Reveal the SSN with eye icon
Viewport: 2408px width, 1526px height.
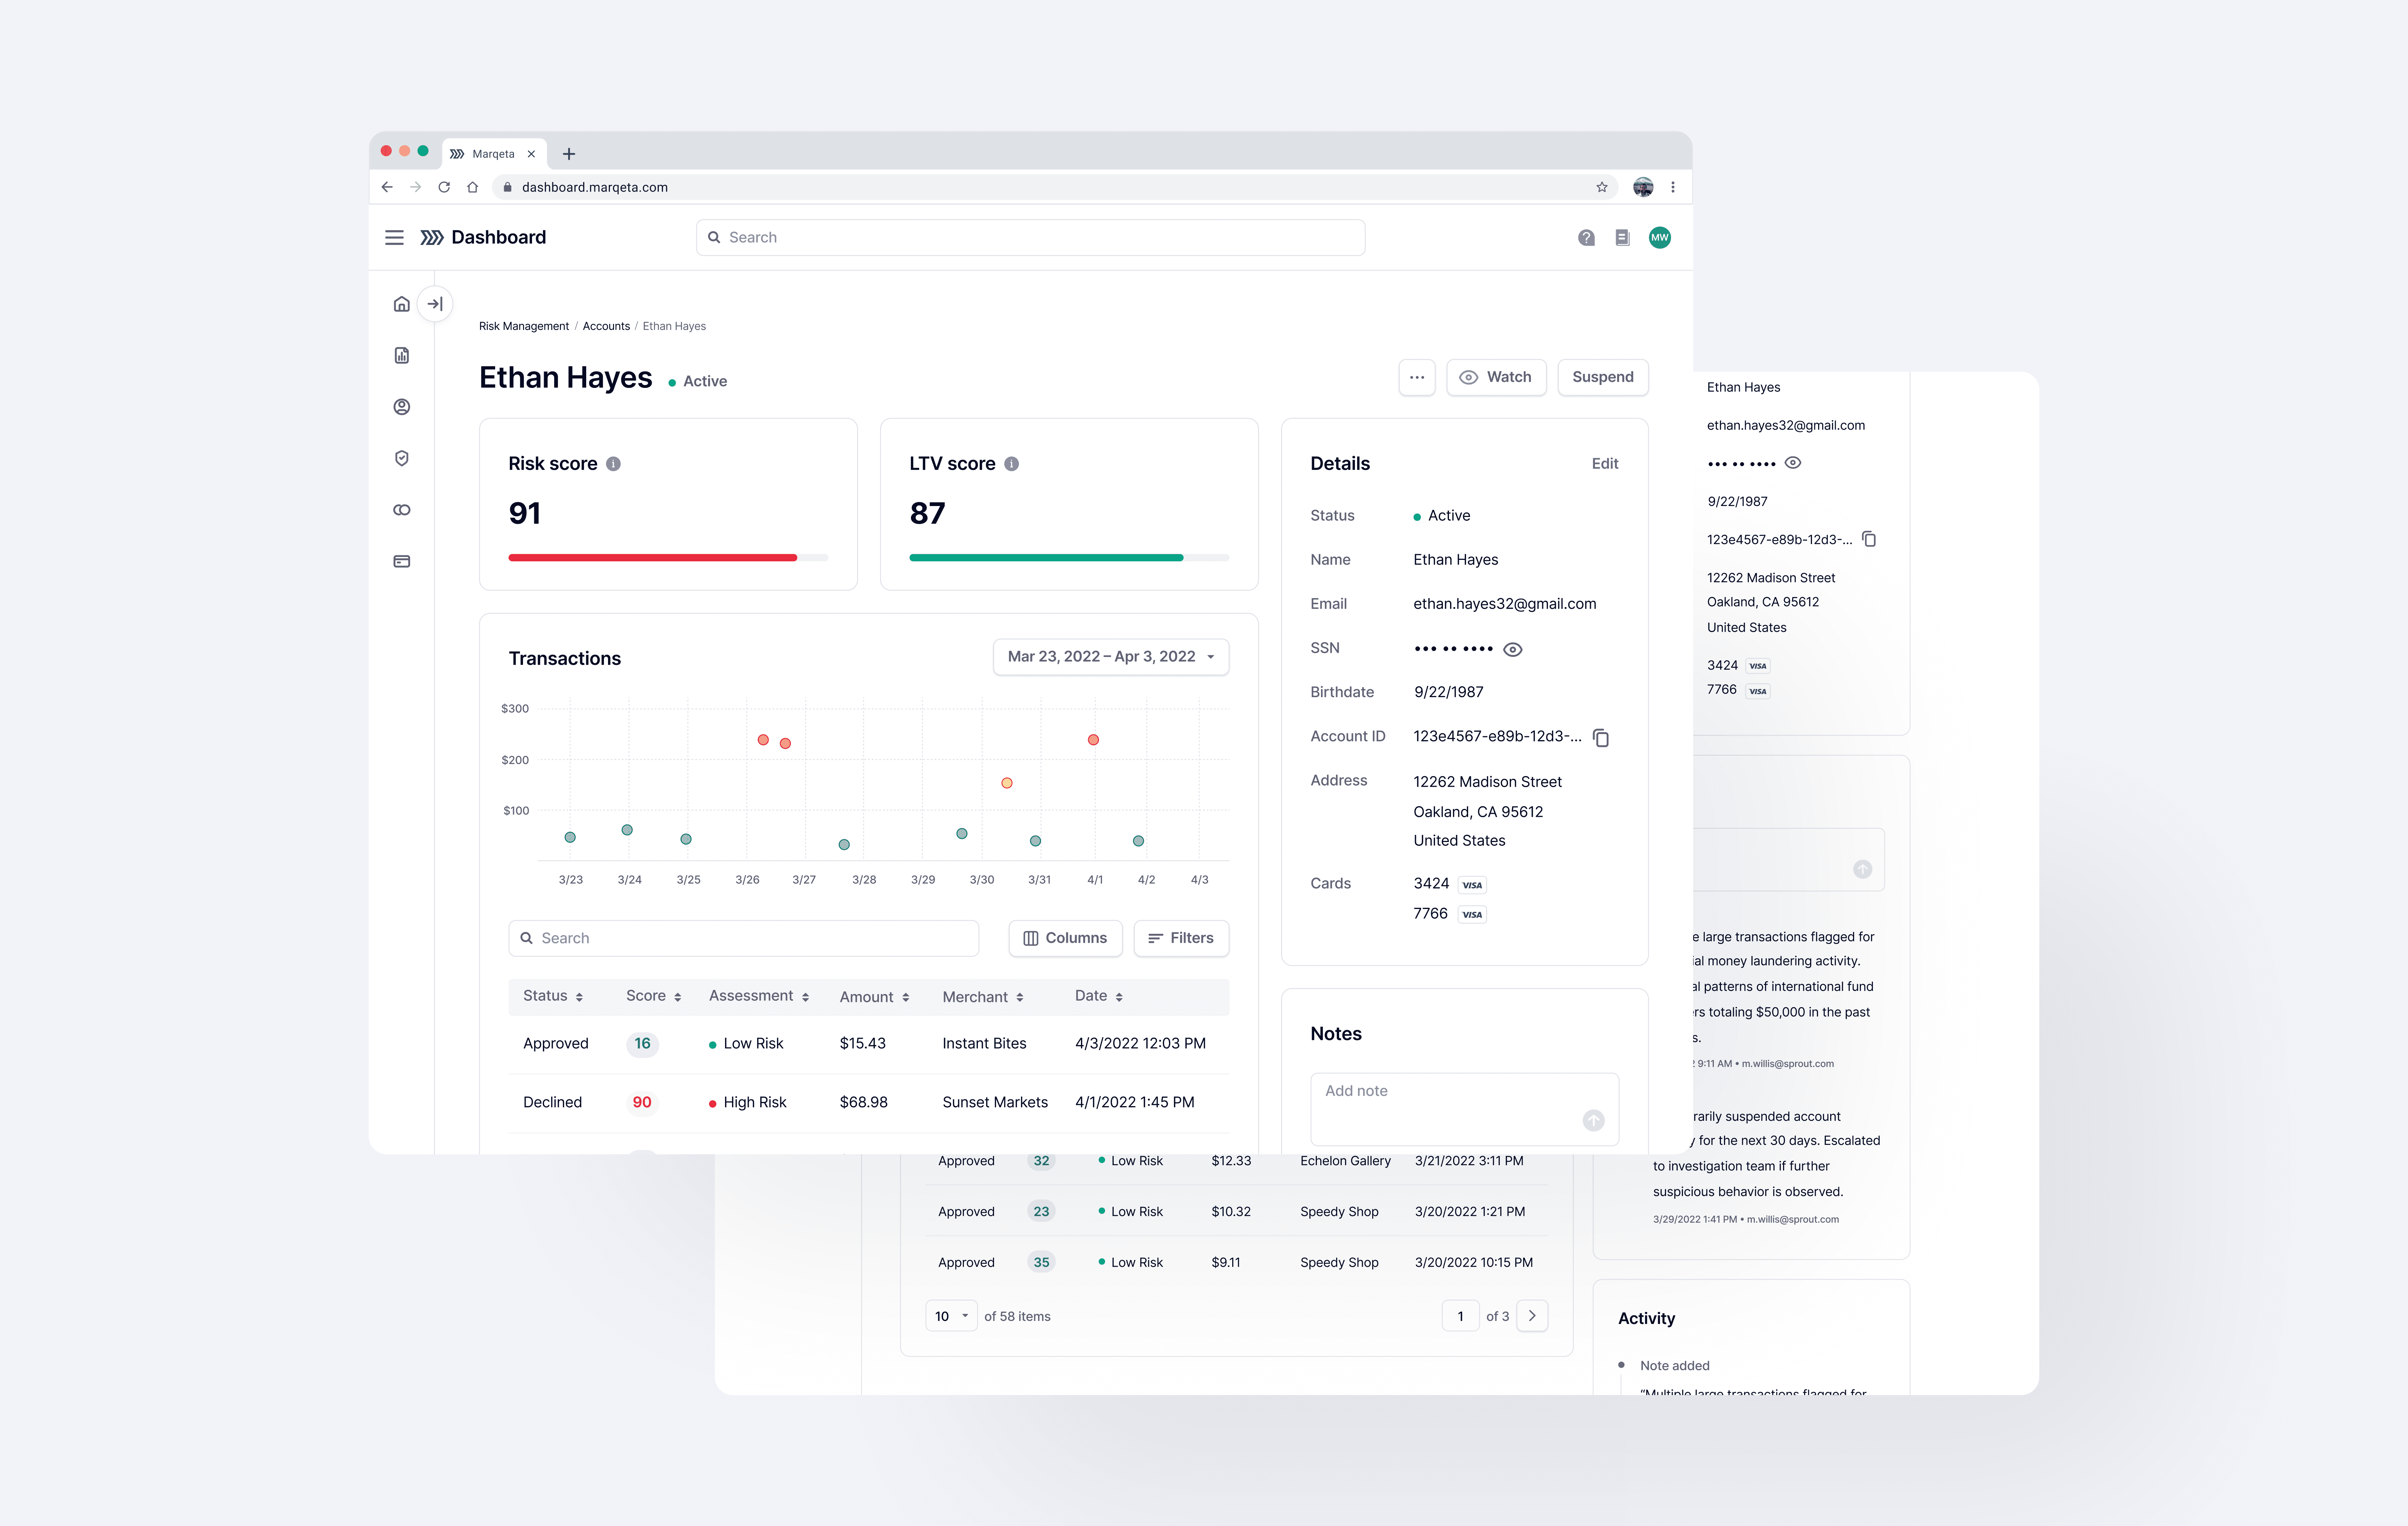pyautogui.click(x=1513, y=650)
